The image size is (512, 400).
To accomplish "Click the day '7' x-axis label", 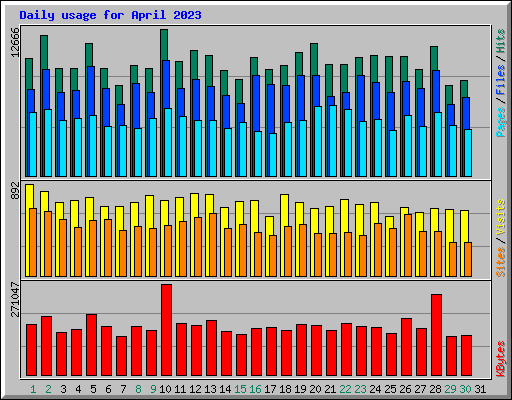I will tap(123, 389).
